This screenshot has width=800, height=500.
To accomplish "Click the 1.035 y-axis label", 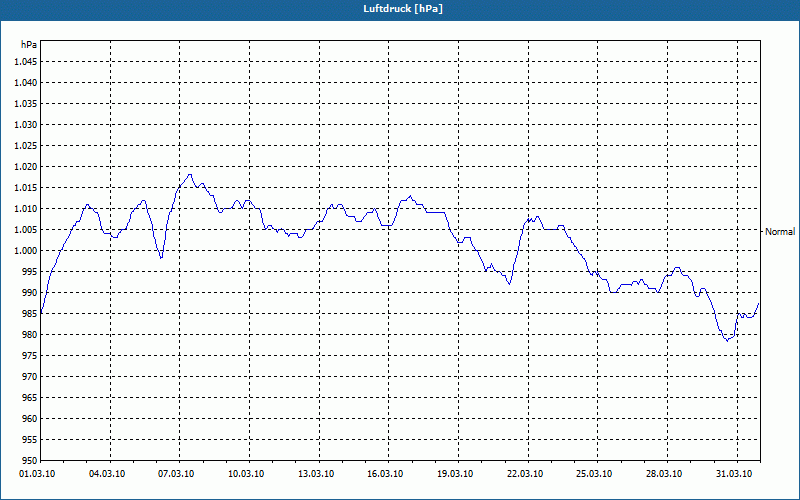I will point(25,104).
